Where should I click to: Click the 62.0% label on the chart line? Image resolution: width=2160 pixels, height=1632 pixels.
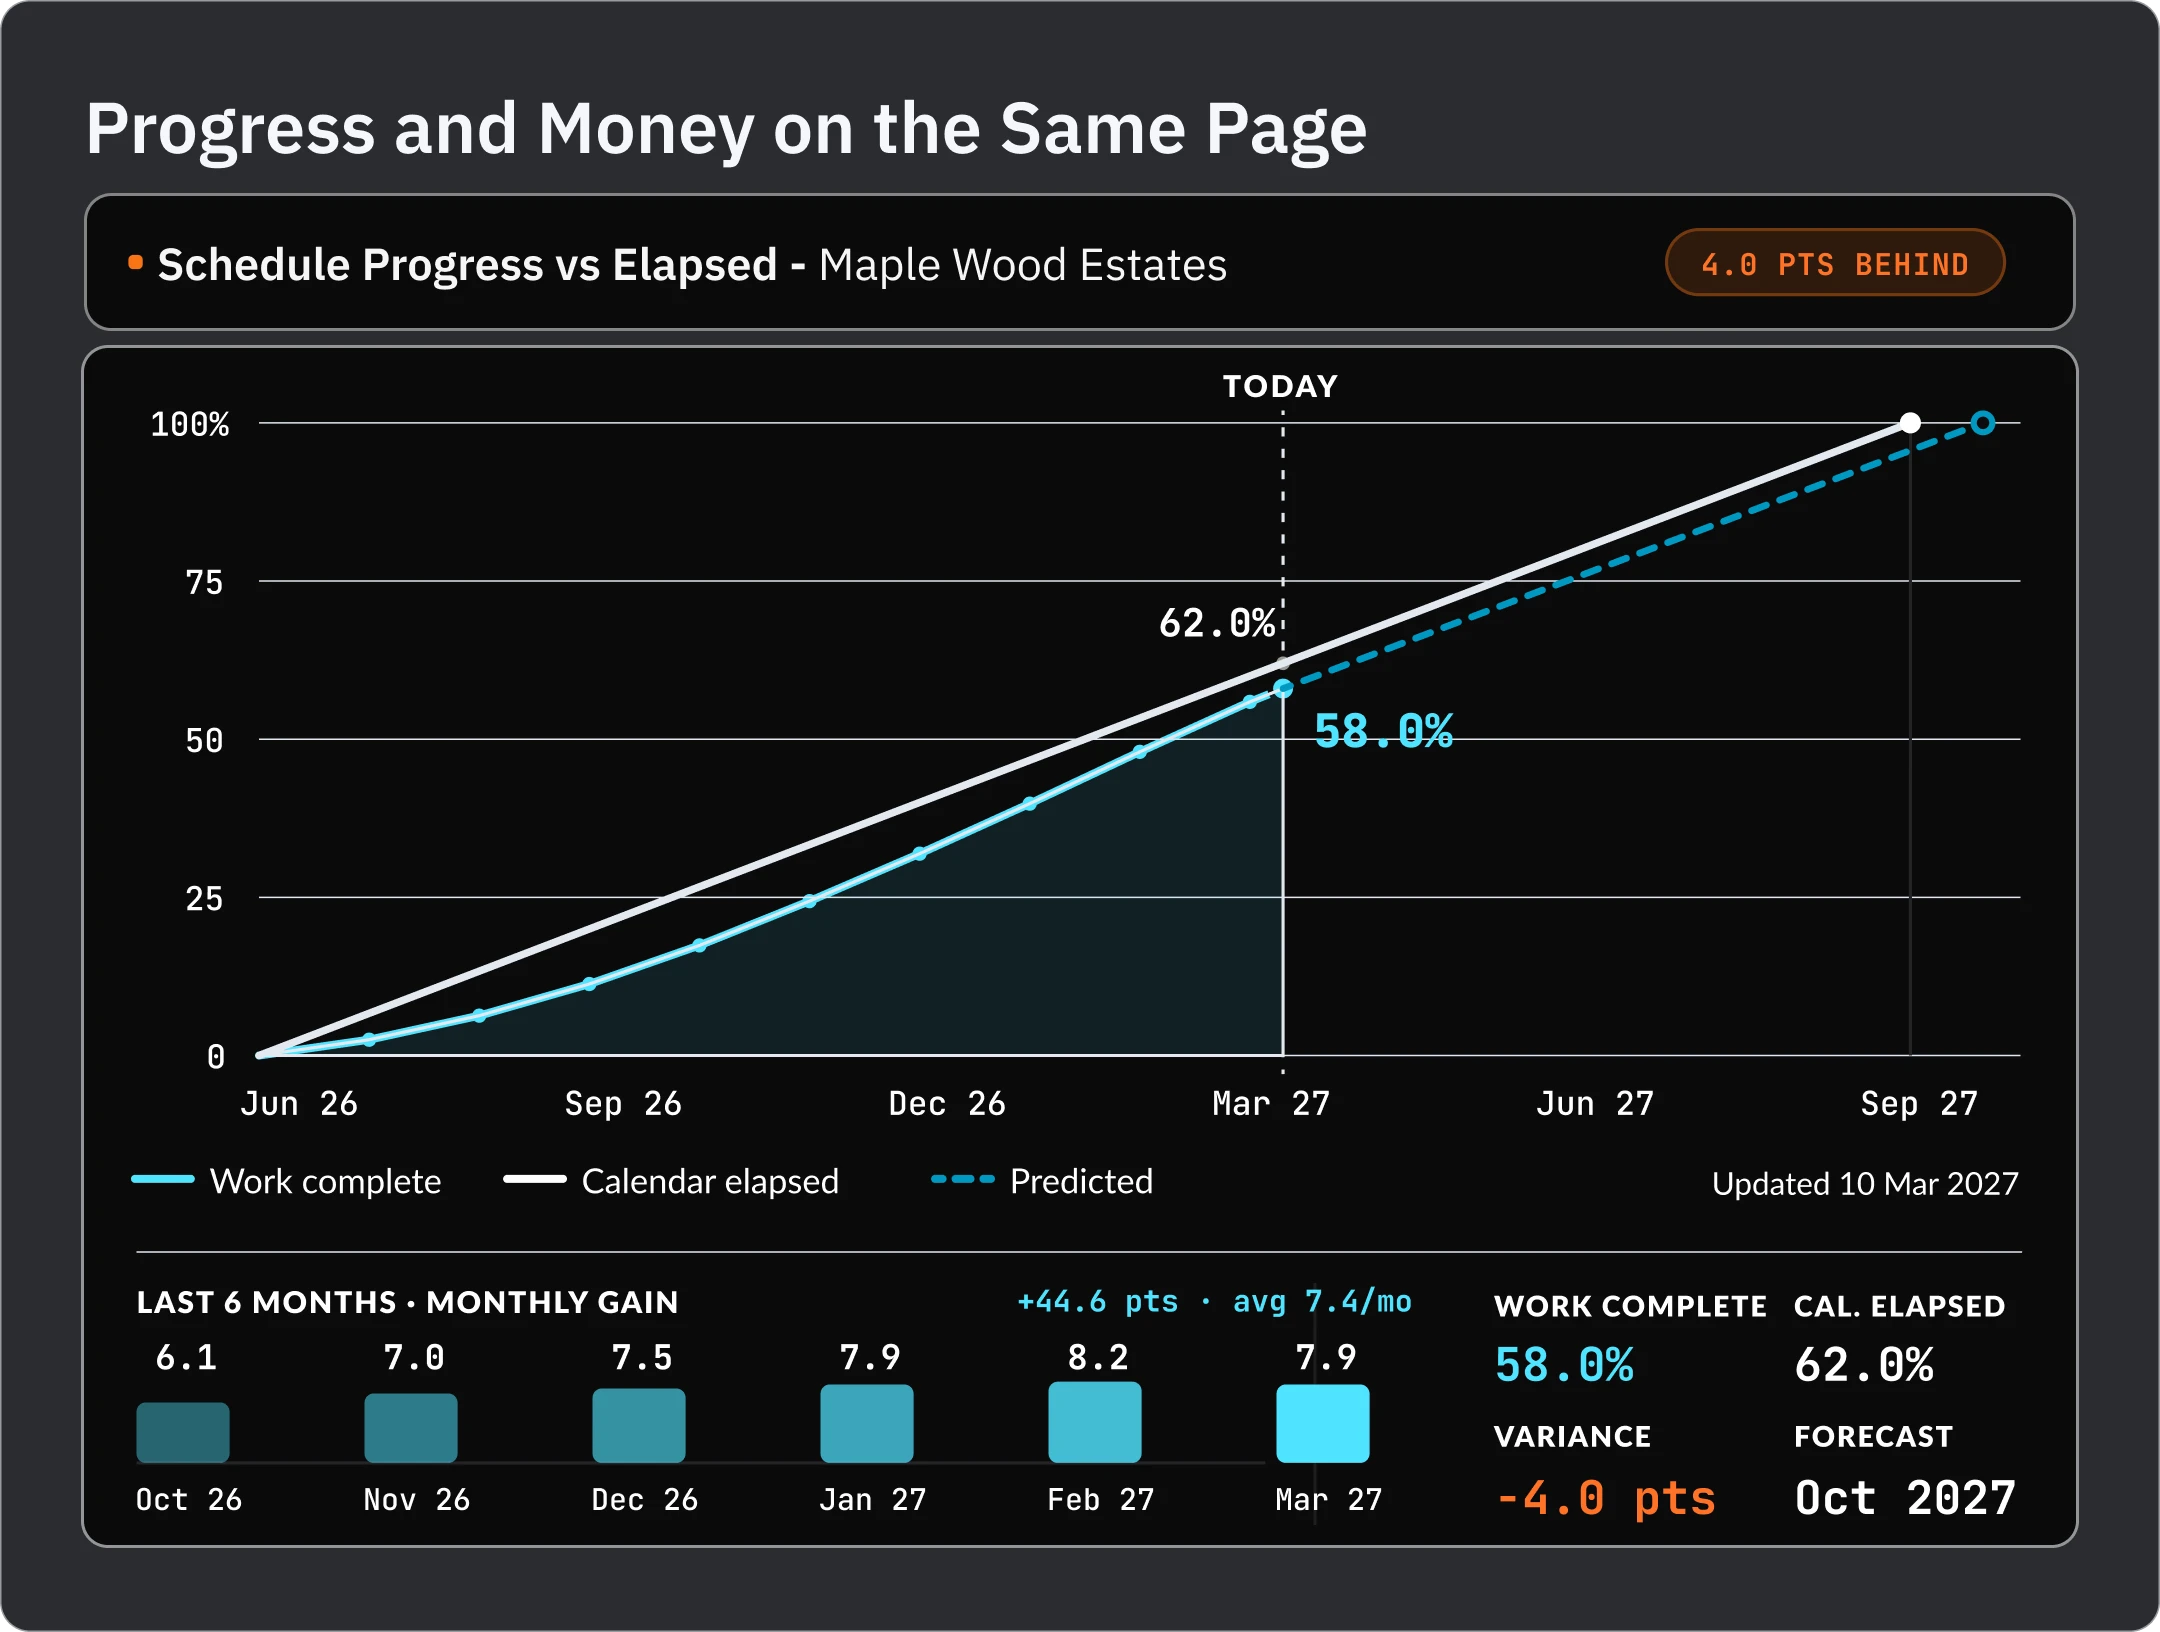click(x=1217, y=623)
